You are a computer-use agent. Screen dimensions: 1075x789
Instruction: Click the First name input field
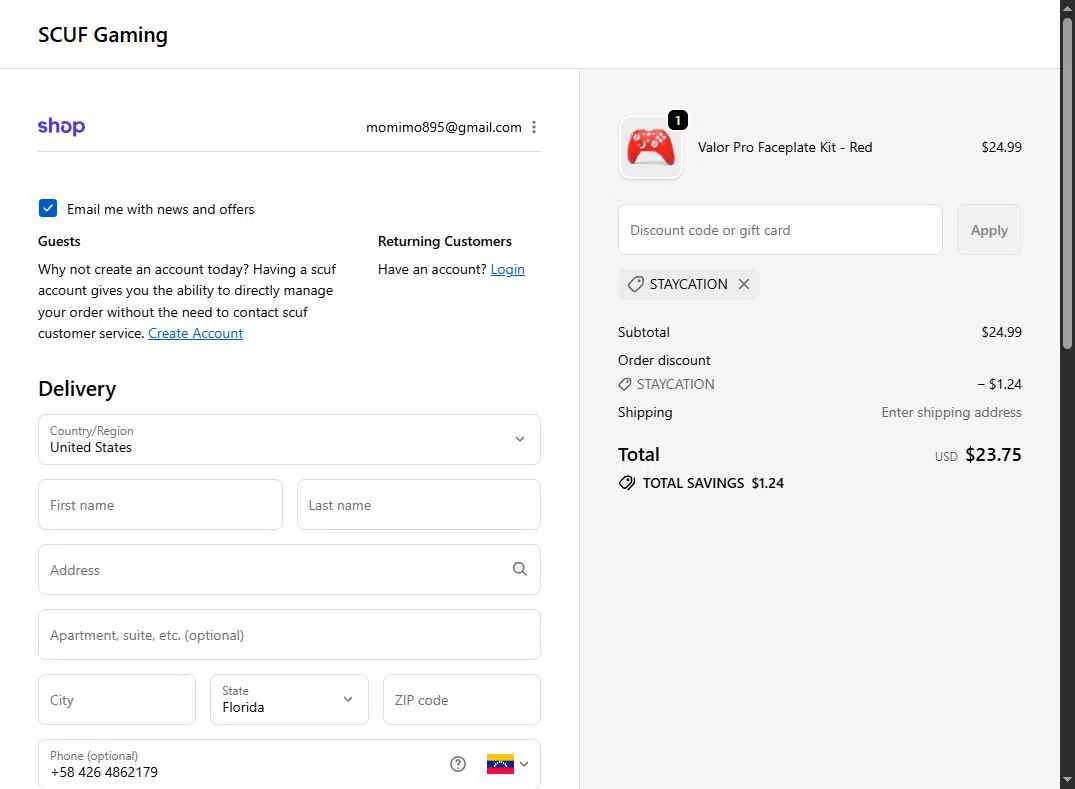160,504
